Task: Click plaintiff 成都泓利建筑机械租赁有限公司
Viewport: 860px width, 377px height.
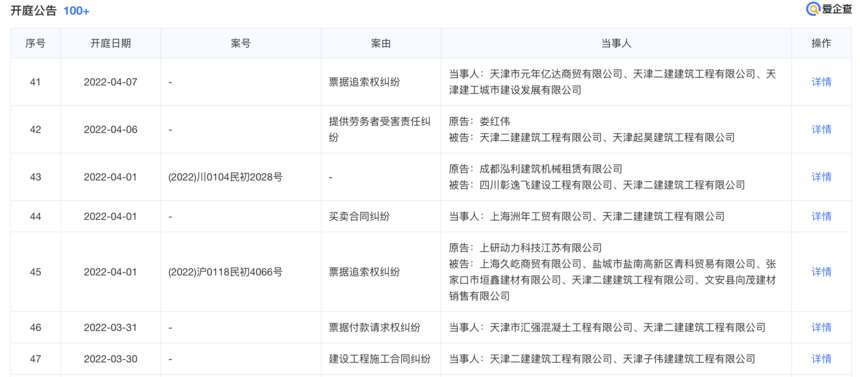Action: [551, 169]
